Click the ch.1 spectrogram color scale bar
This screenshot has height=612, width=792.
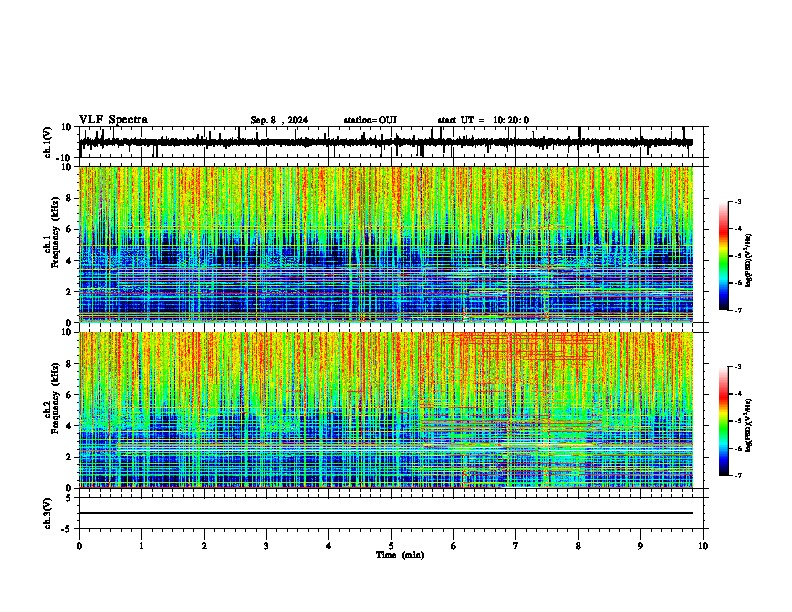click(724, 256)
